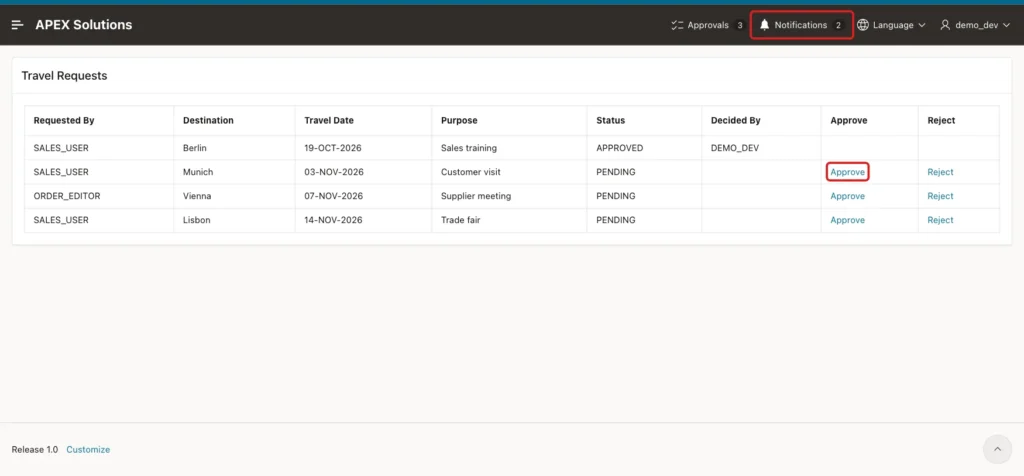The width and height of the screenshot is (1024, 476).
Task: Reject the Lisbon travel request
Action: point(940,220)
